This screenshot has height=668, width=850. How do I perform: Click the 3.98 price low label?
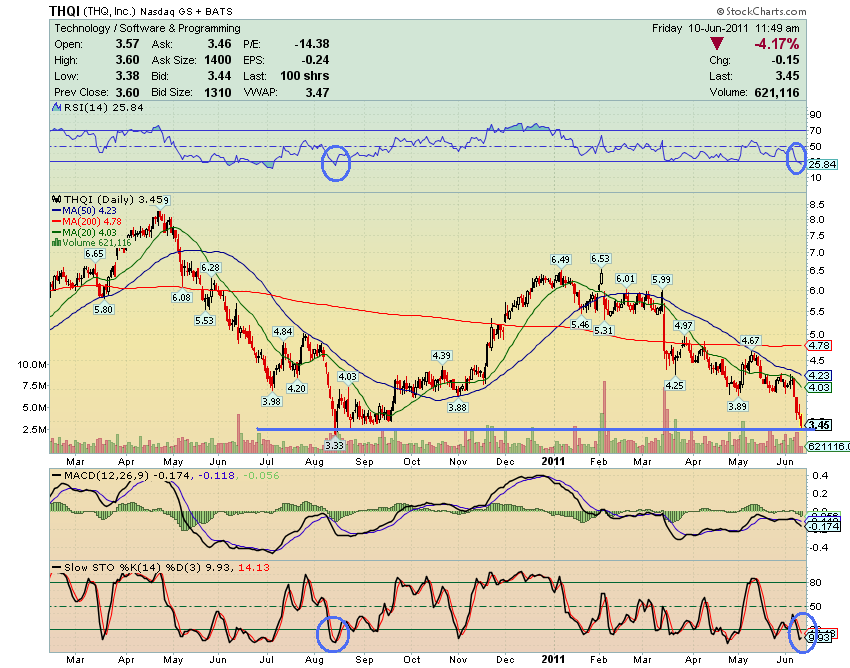[271, 401]
